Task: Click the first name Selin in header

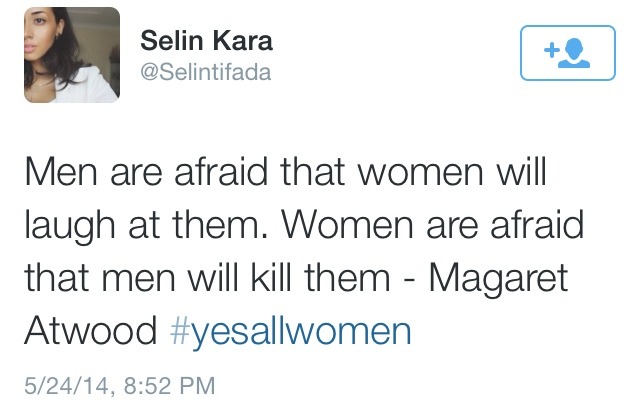Action: click(171, 41)
